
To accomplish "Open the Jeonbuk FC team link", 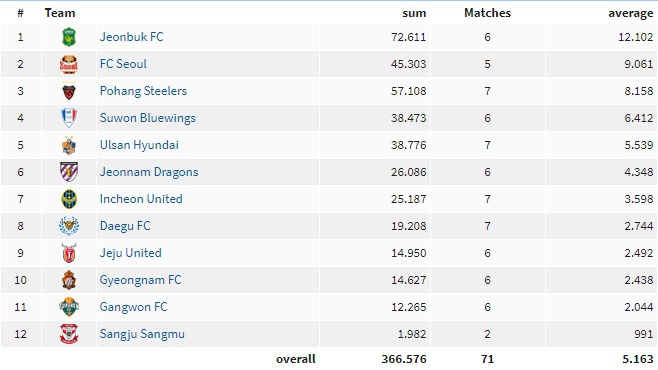I will click(x=131, y=37).
